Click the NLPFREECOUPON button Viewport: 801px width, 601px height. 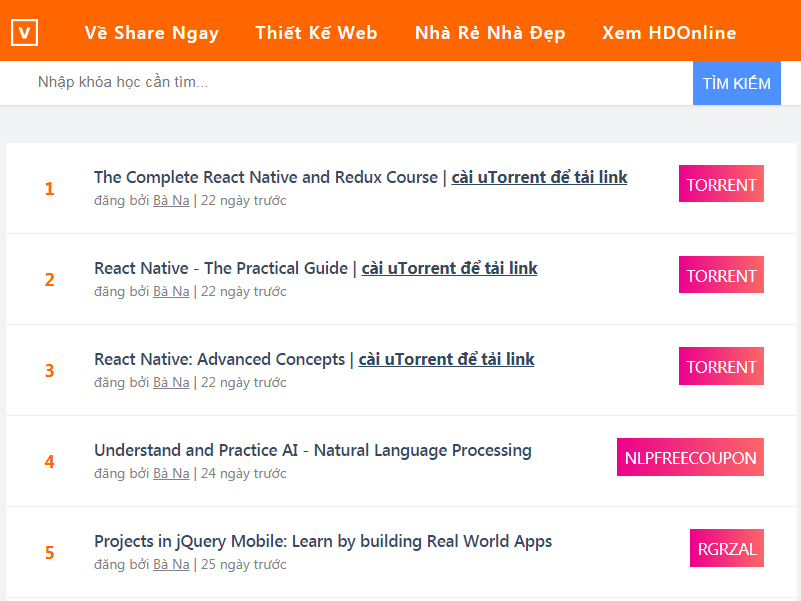[690, 457]
